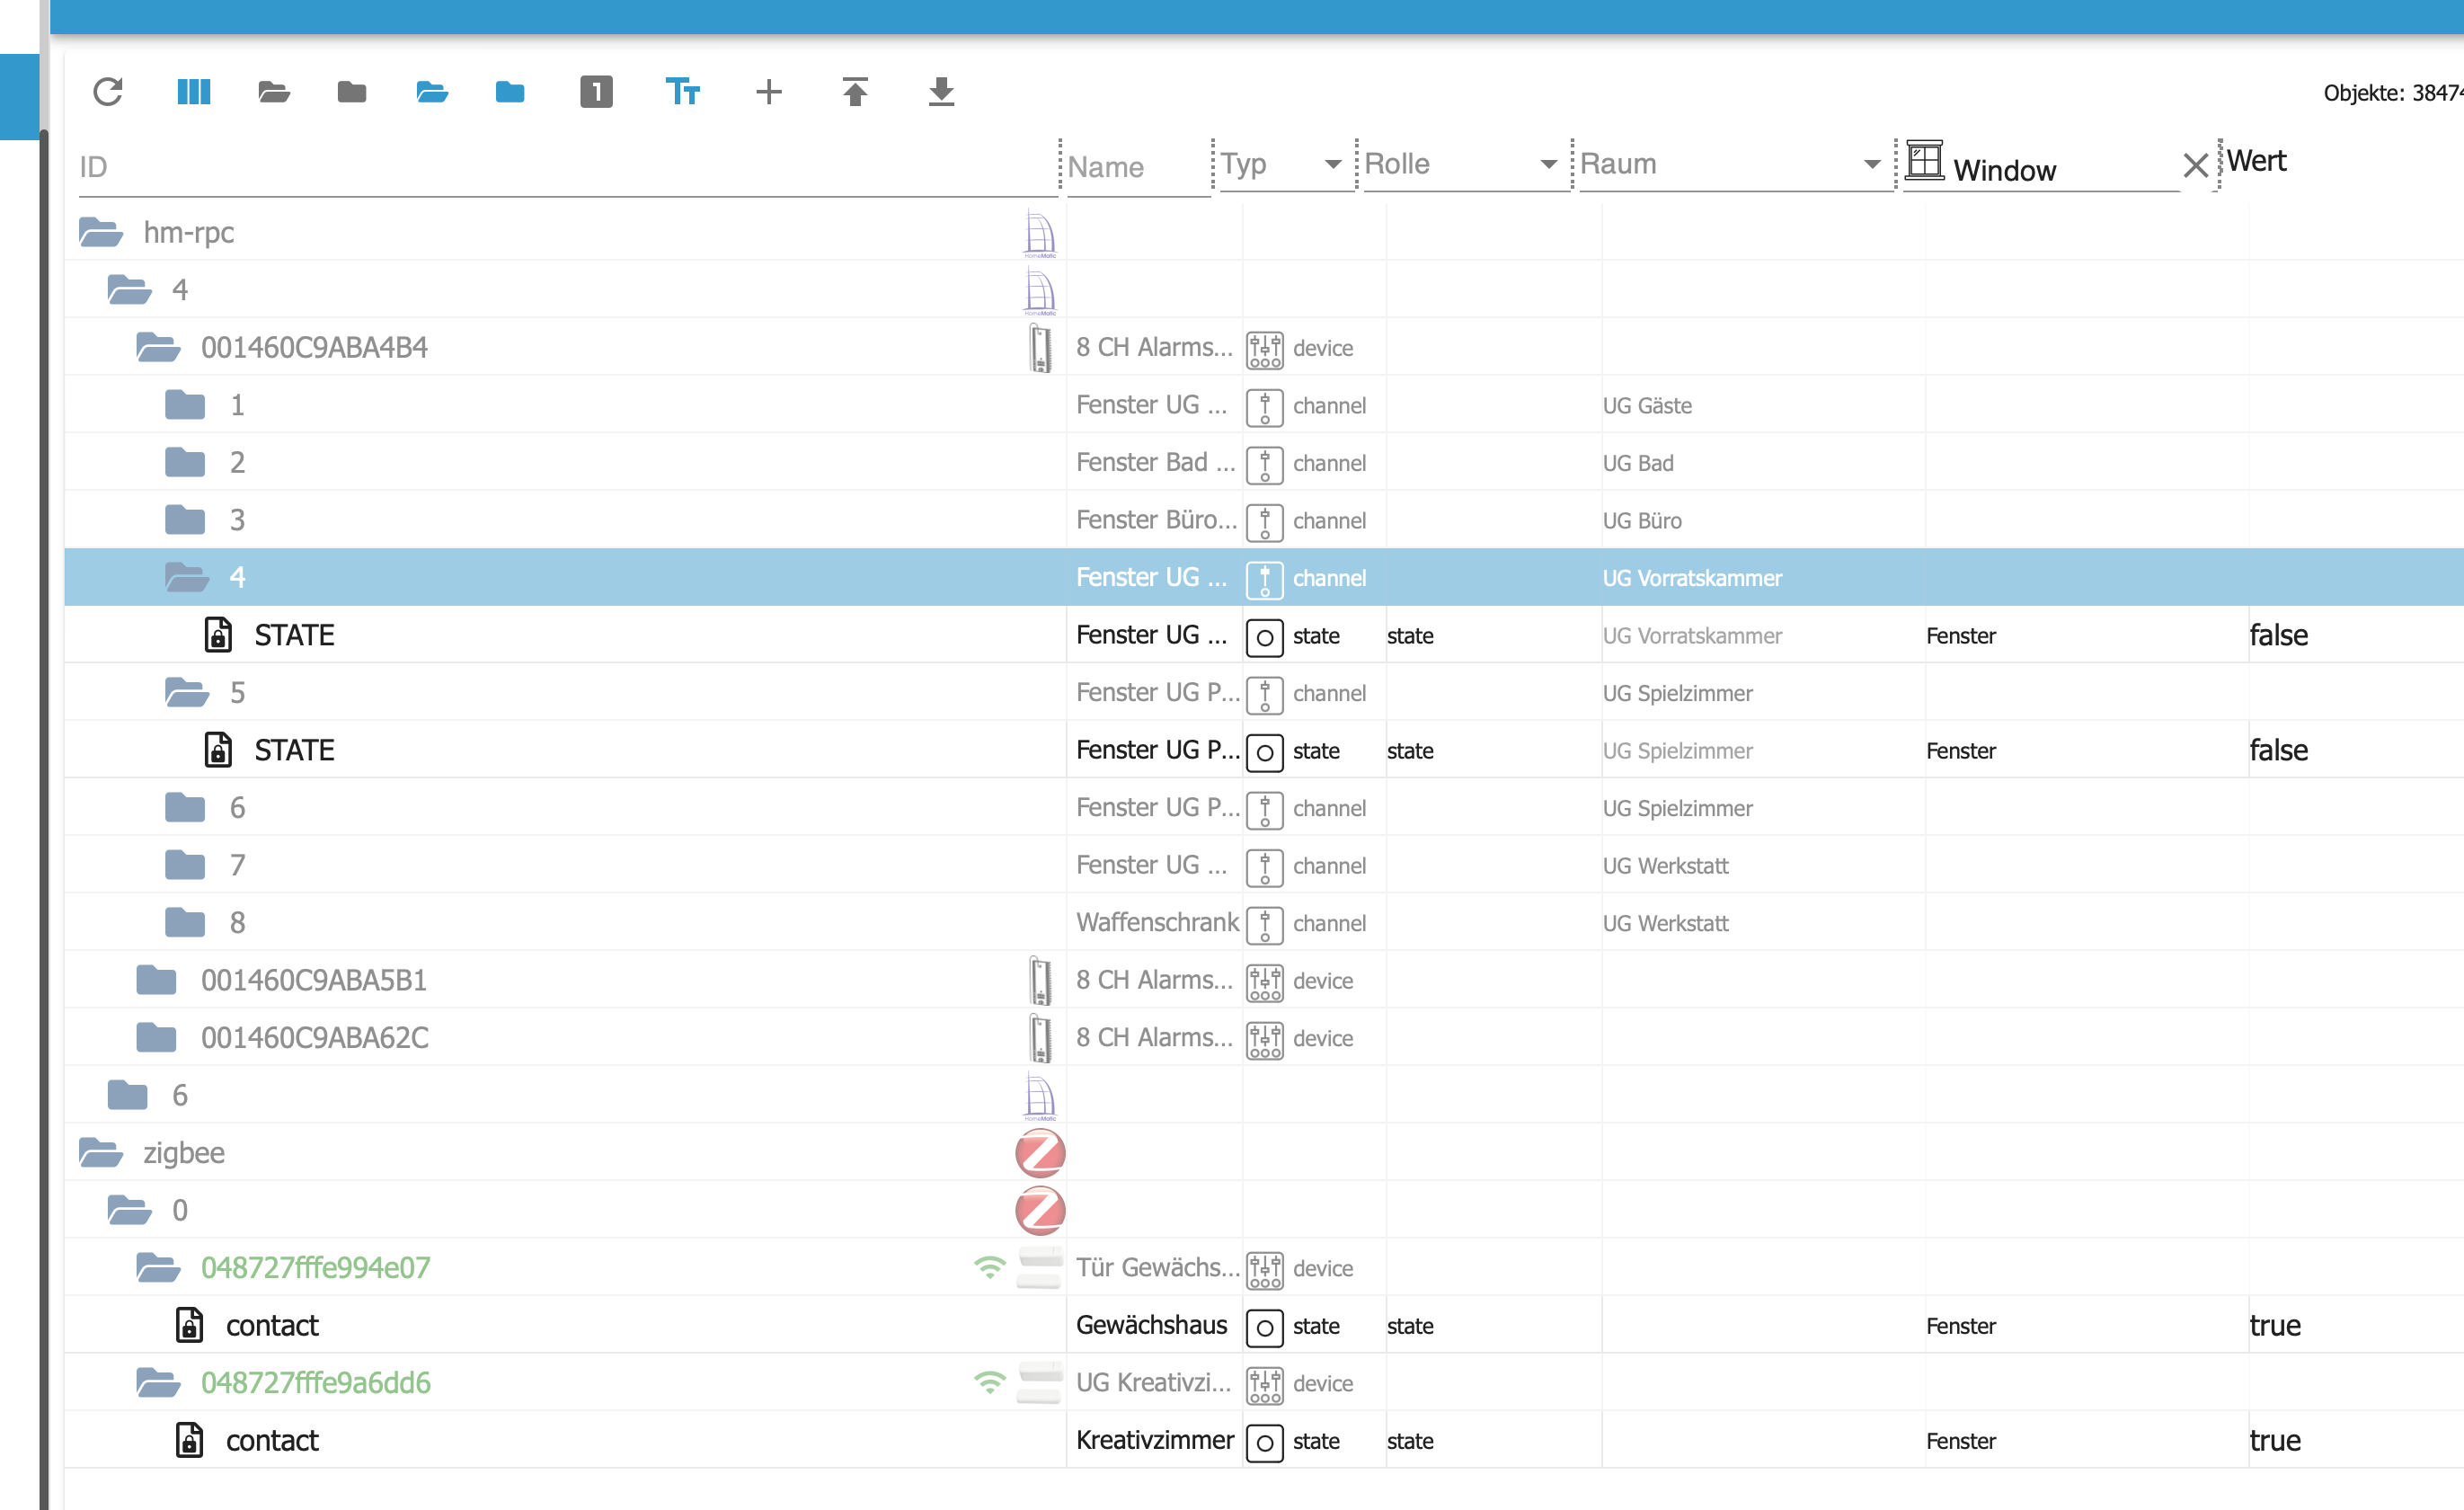Click the upload objects arrow icon
Screen dimensions: 2464x1510
[x=855, y=92]
